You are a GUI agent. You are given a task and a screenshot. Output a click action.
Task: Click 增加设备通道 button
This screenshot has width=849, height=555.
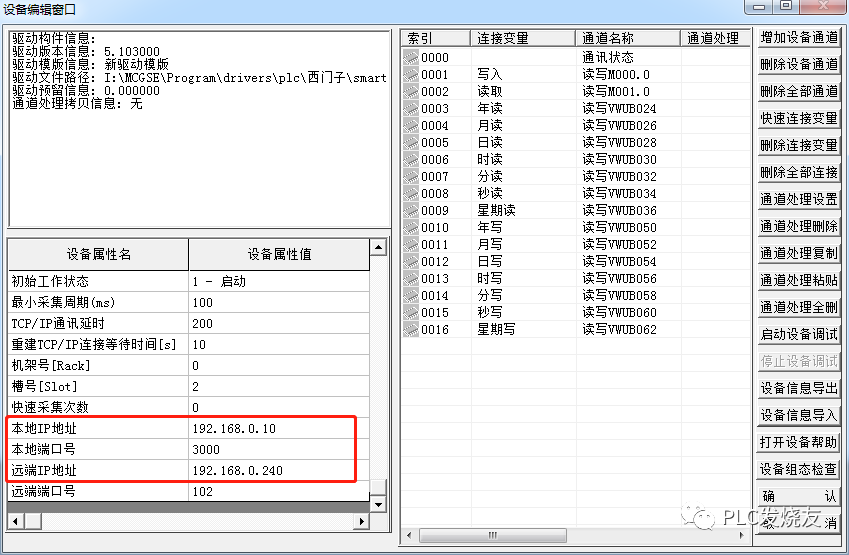[799, 37]
